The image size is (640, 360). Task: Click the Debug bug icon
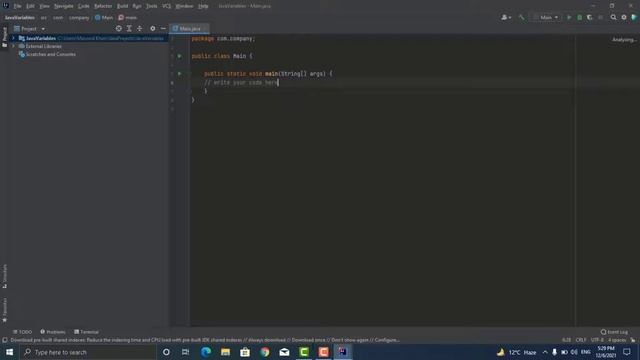click(579, 18)
